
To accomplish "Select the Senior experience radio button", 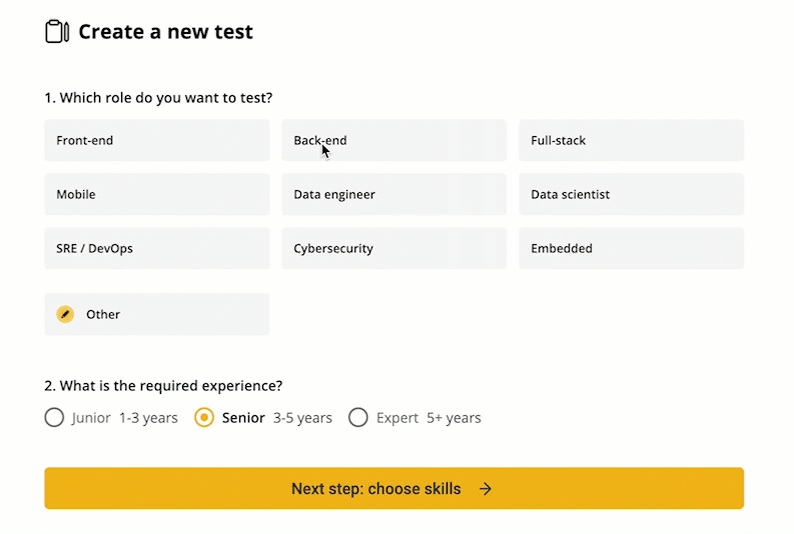I will 204,418.
